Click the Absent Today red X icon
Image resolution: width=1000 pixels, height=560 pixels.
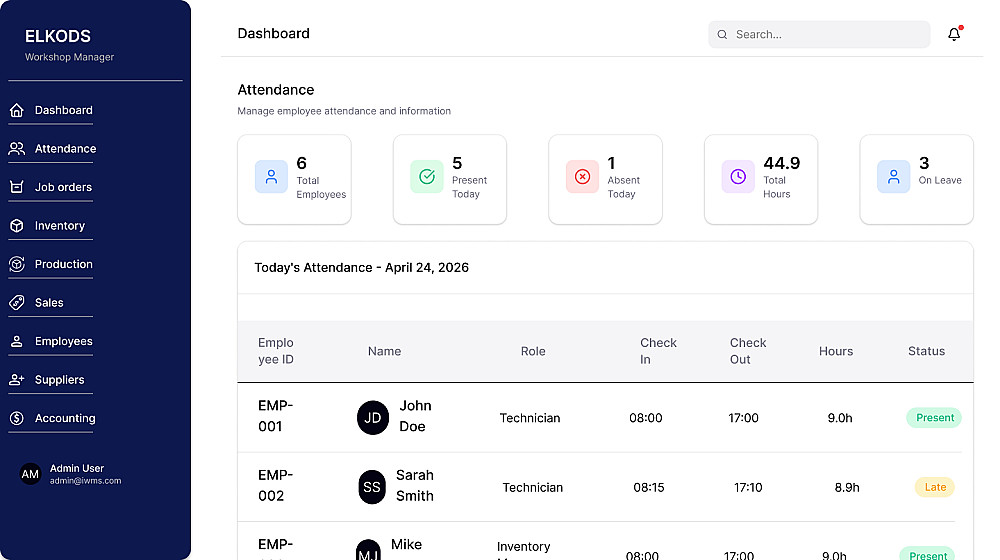582,177
